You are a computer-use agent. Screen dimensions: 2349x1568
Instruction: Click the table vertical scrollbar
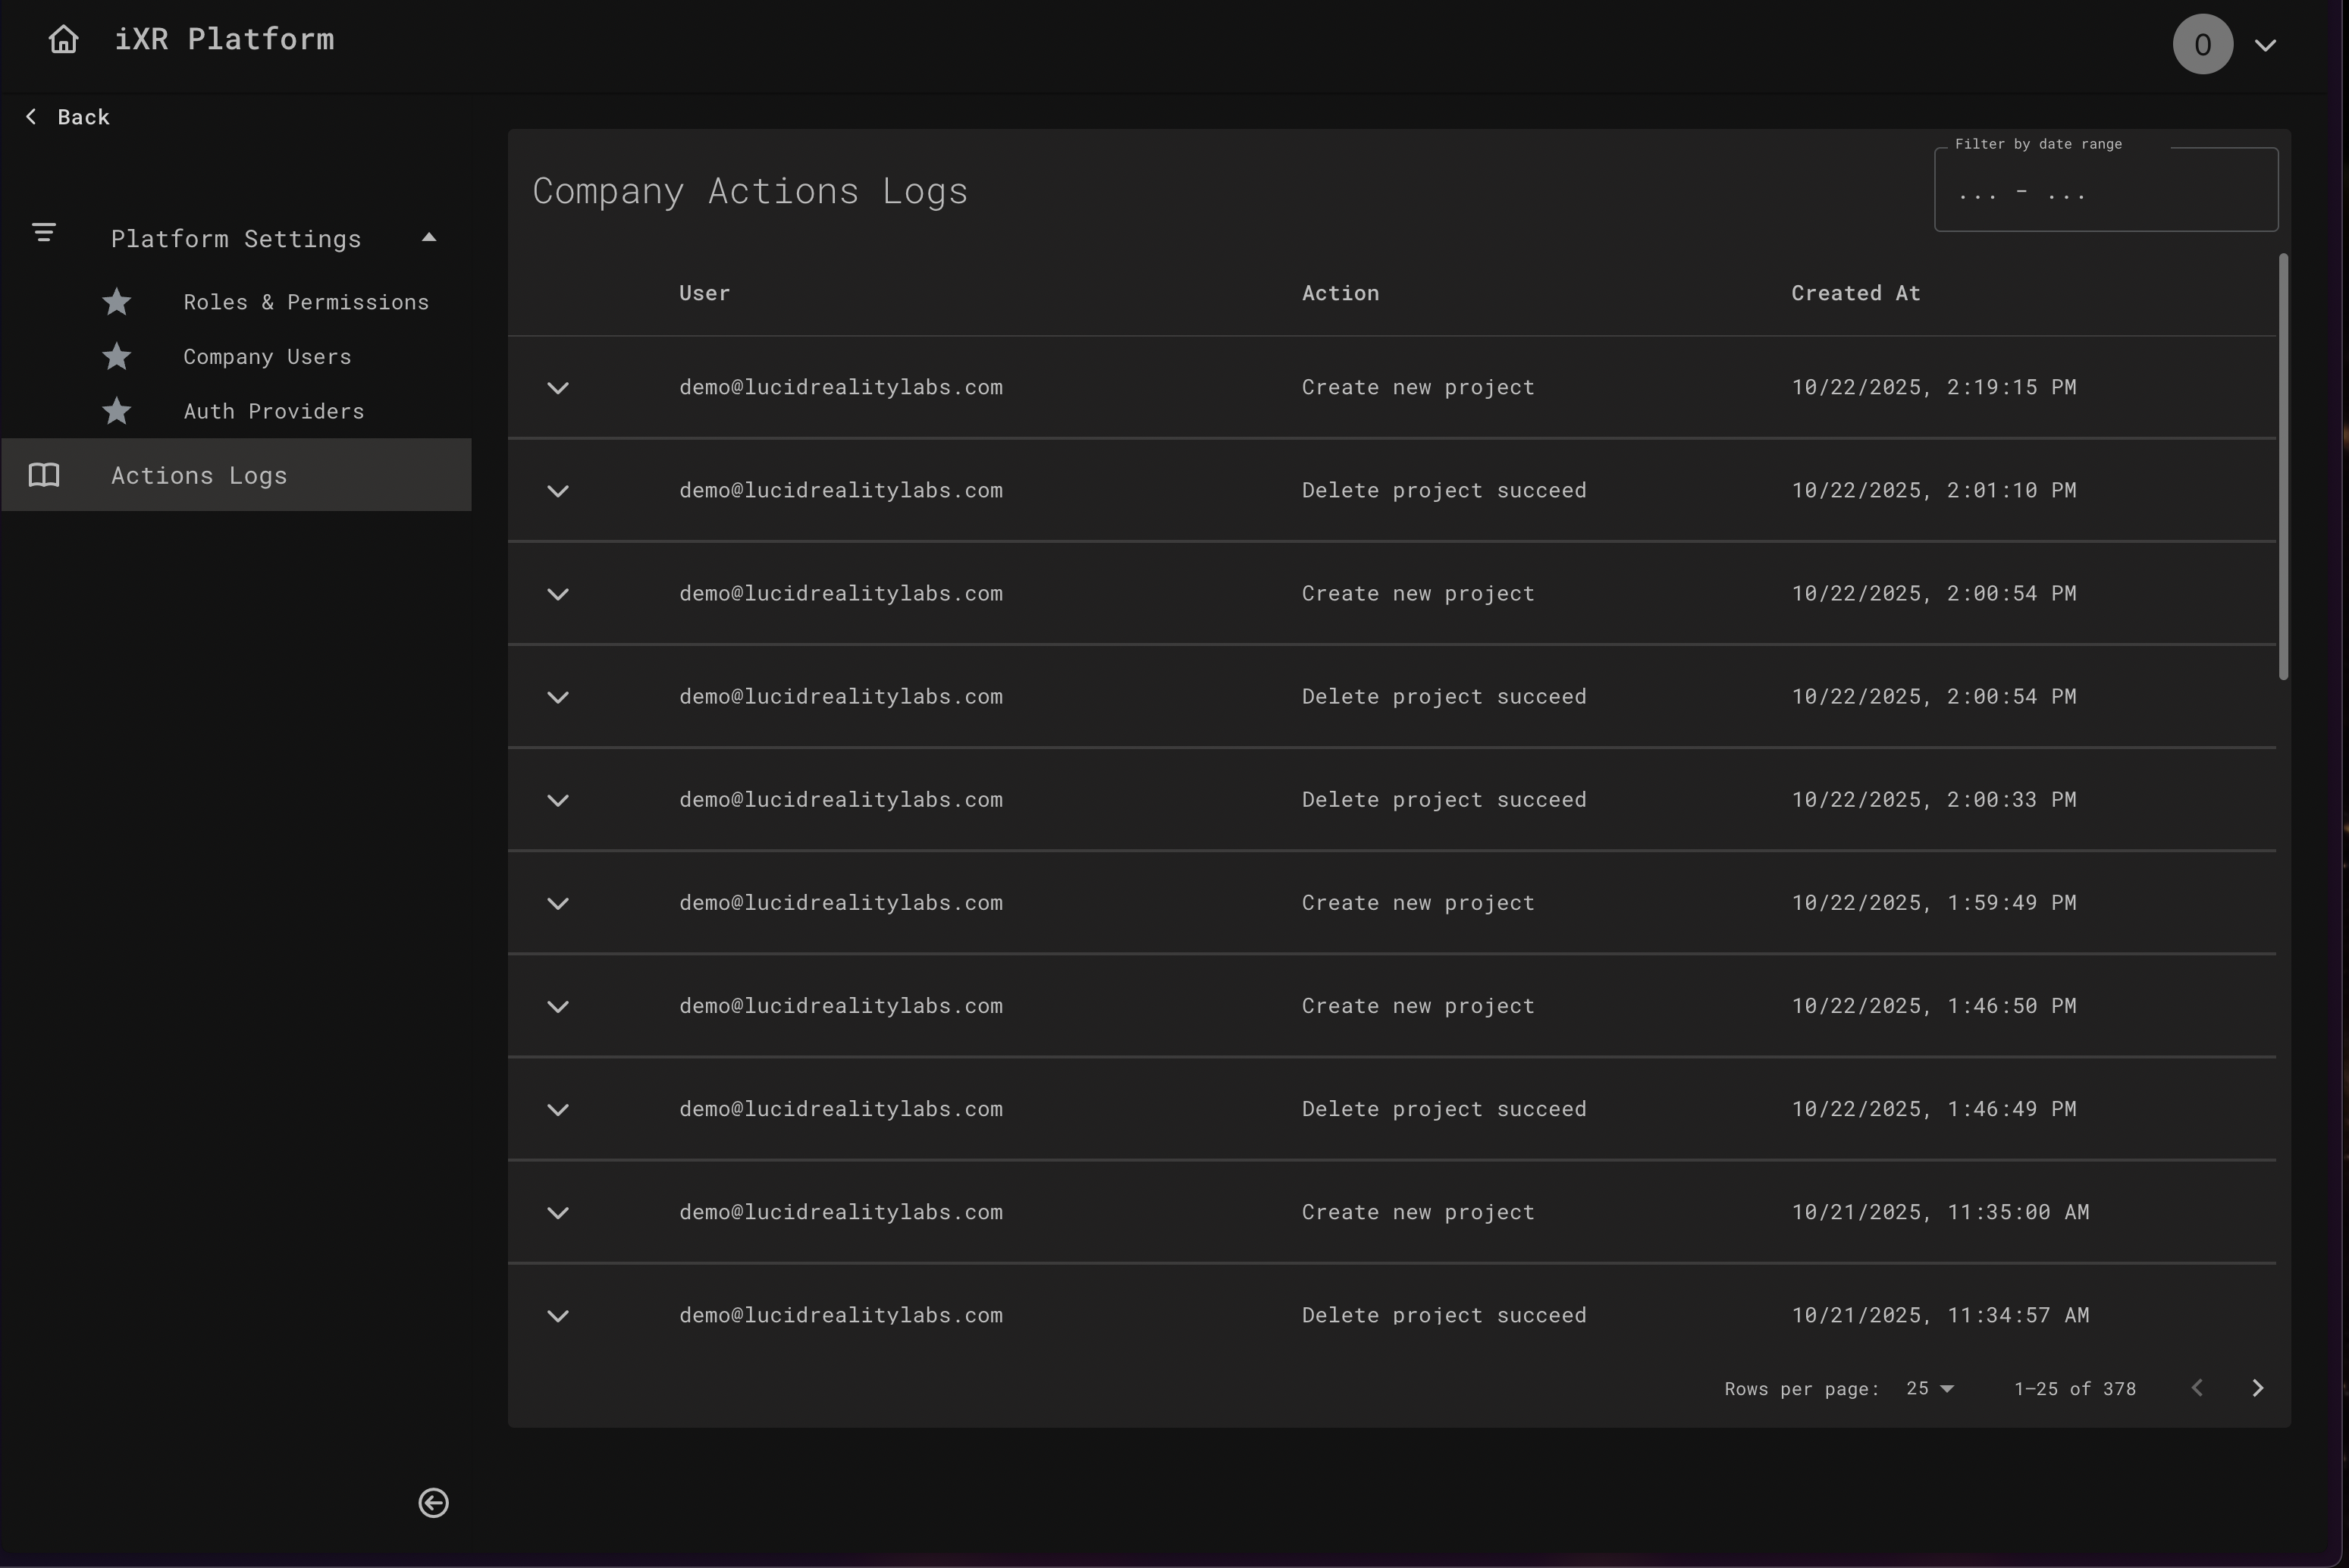tap(2283, 466)
